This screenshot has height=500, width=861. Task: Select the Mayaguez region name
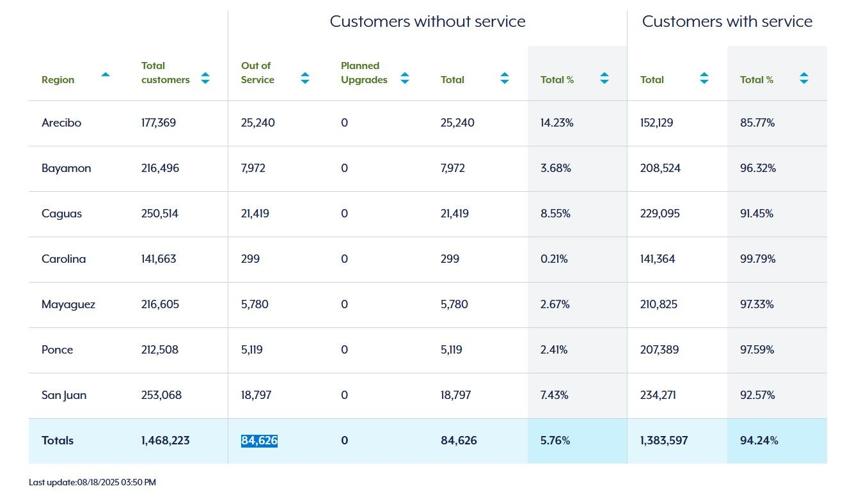[x=68, y=304]
